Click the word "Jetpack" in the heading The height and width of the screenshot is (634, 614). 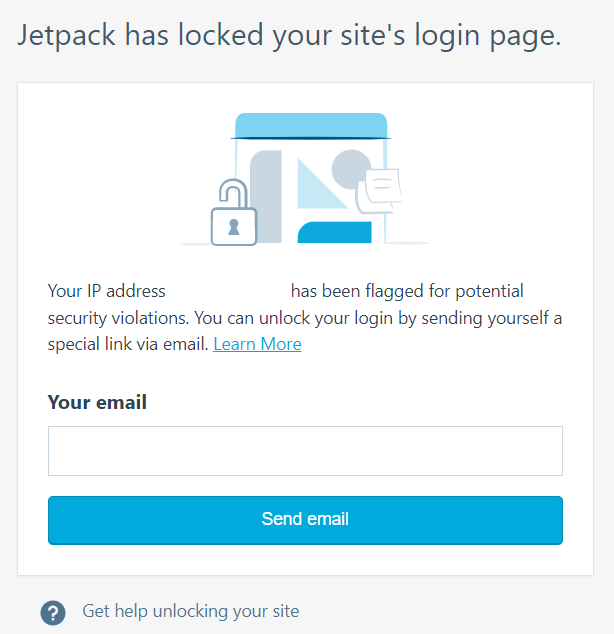coord(67,36)
